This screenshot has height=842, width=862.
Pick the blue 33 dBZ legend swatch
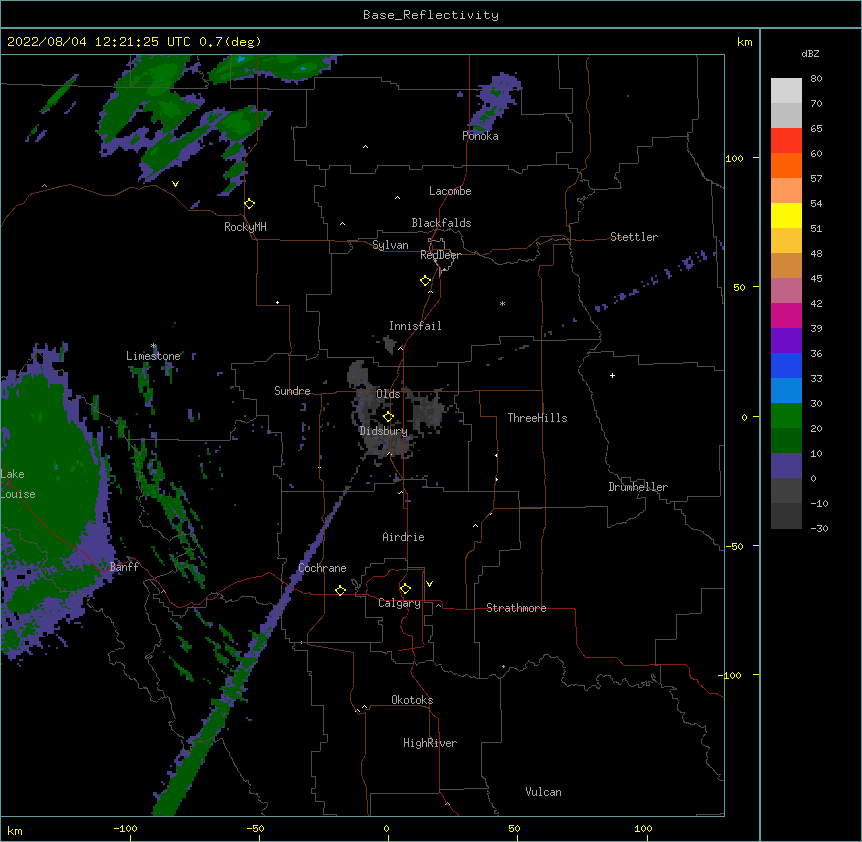[786, 365]
